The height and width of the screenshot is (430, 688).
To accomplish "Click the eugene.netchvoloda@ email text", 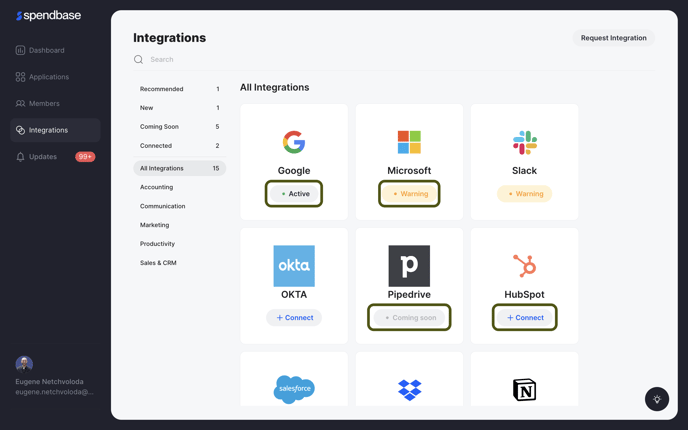I will coord(54,392).
